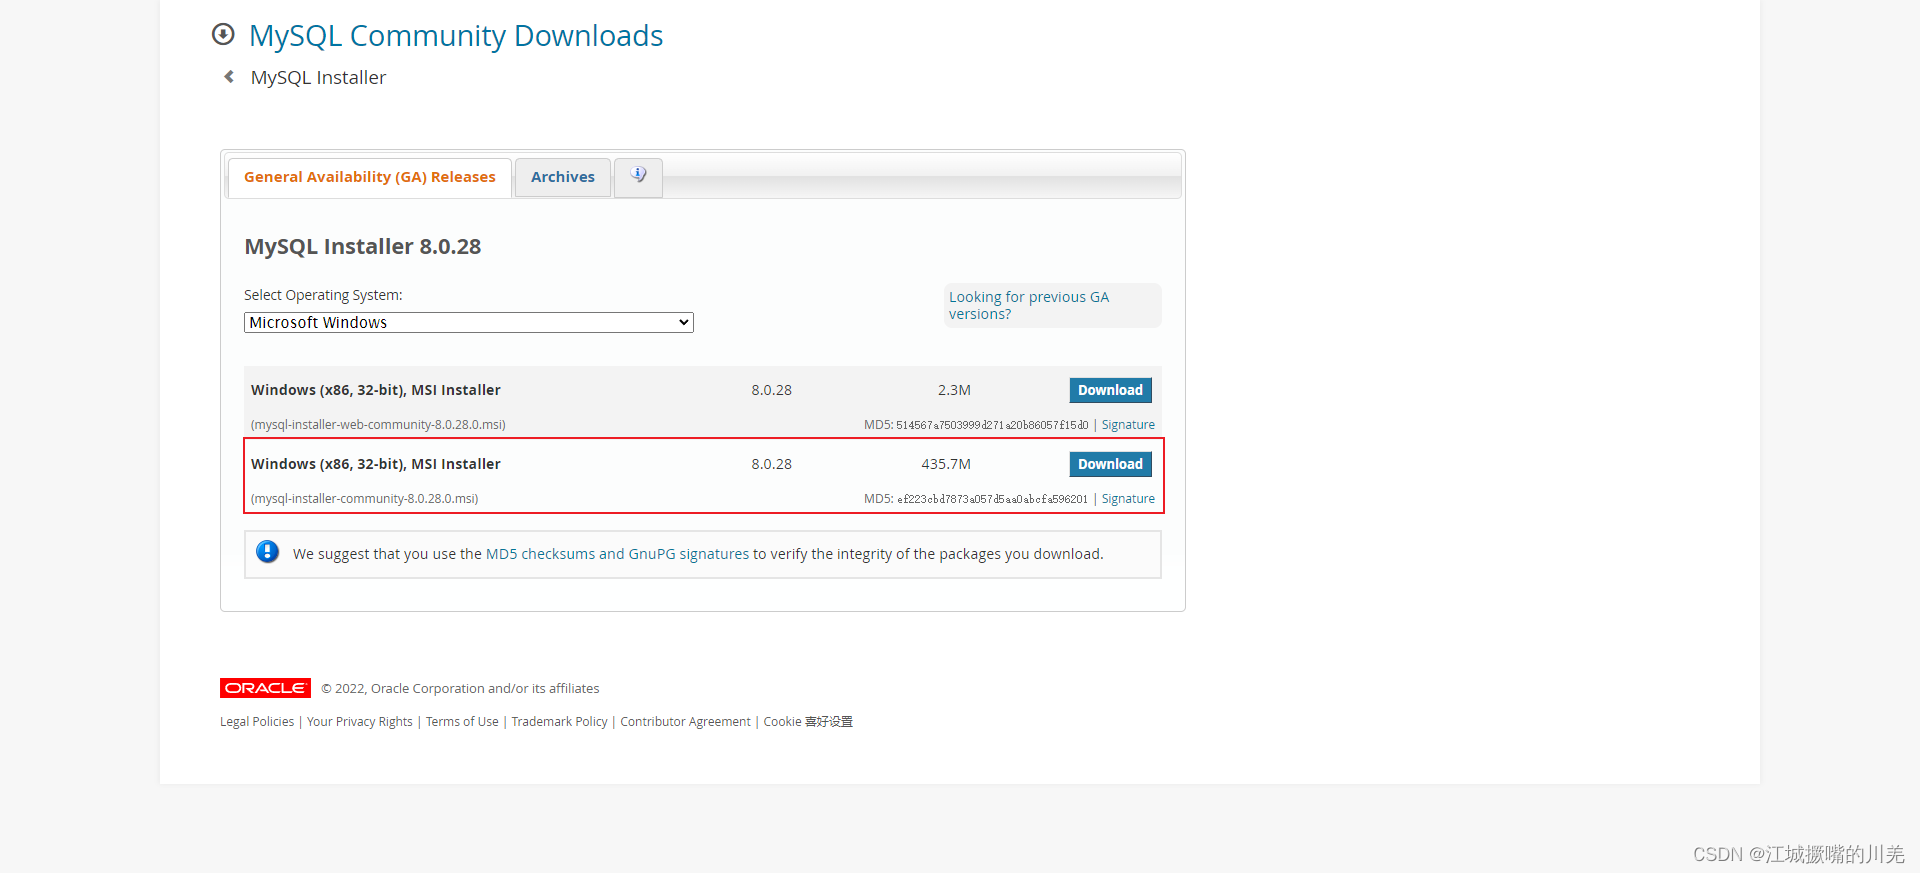Open Signature link for 435.7M installer
This screenshot has width=1920, height=873.
click(x=1128, y=499)
